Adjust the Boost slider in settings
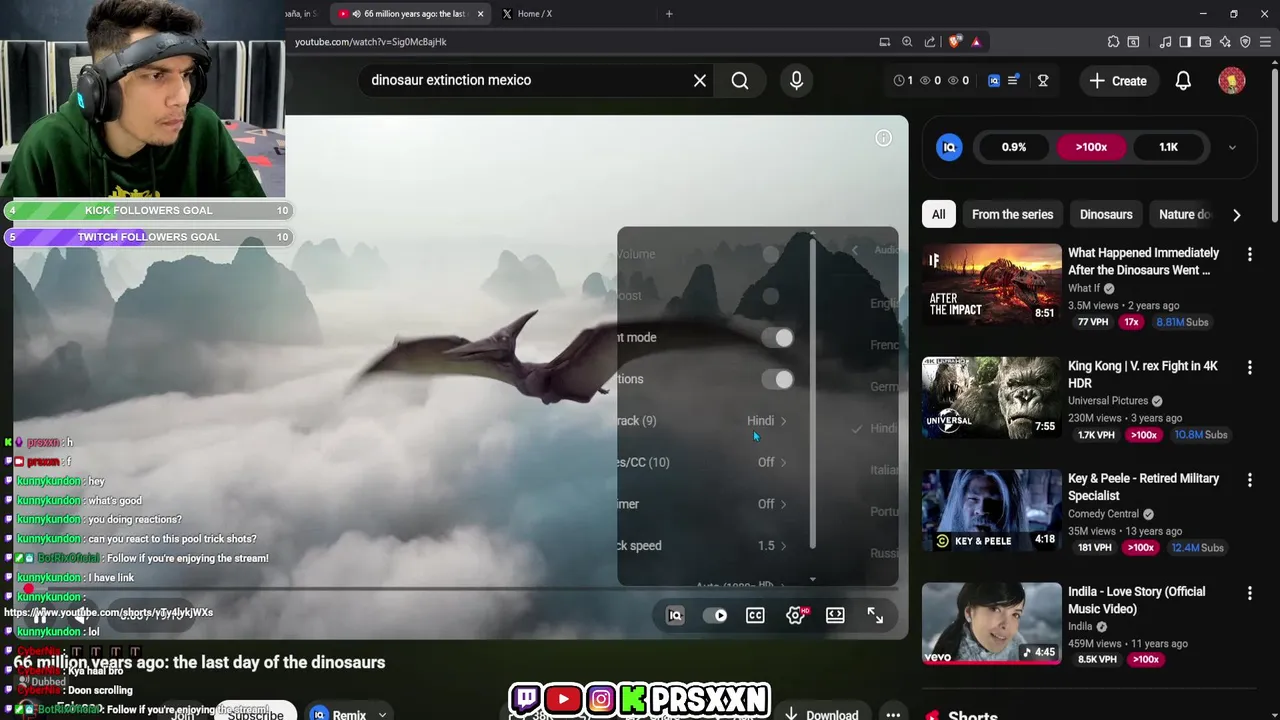The width and height of the screenshot is (1280, 720). (x=771, y=296)
